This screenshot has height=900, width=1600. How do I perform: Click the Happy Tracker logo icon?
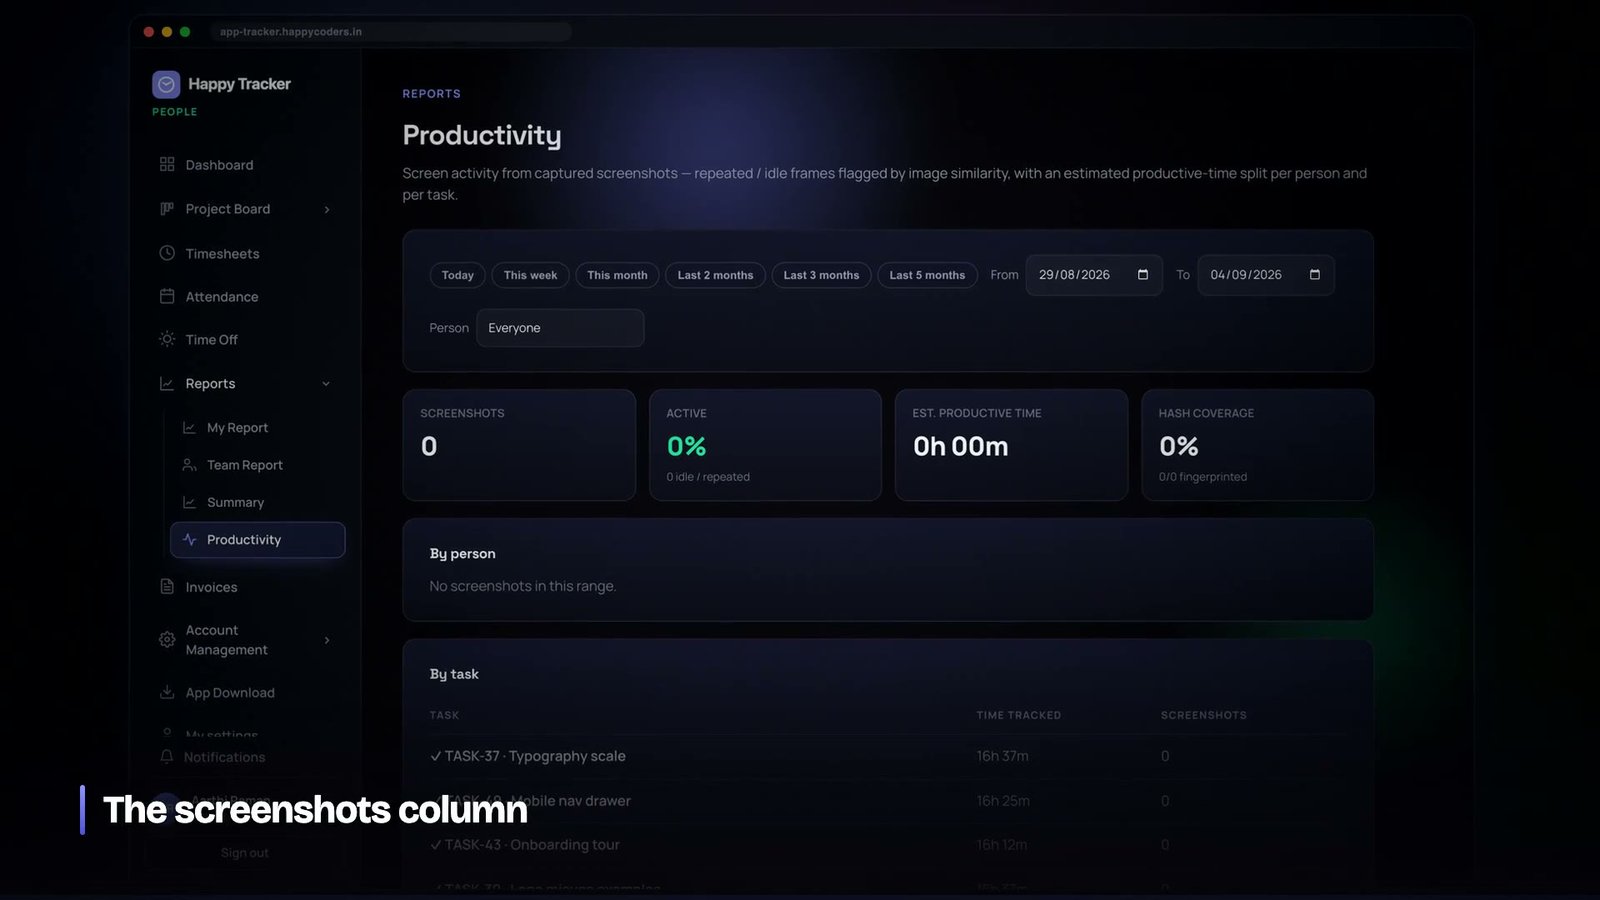coord(166,84)
